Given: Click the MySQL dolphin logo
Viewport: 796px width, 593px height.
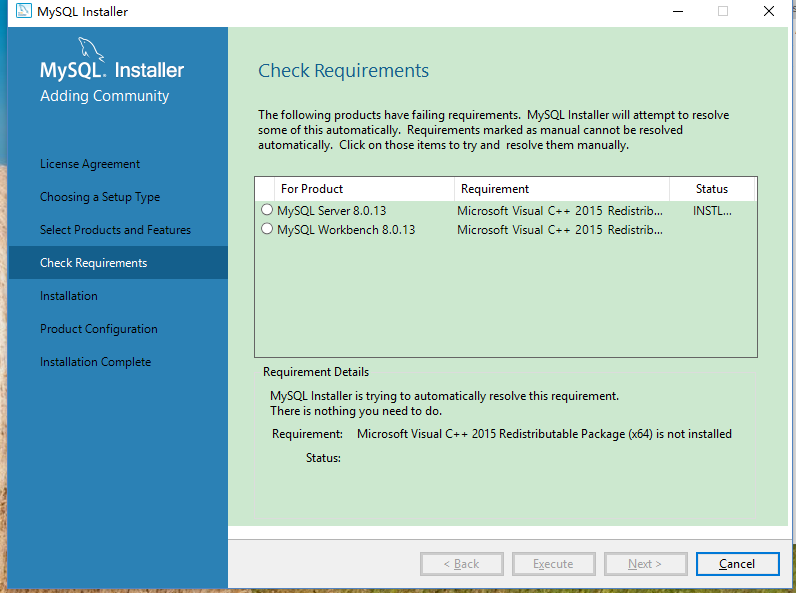Looking at the screenshot, I should tap(91, 49).
